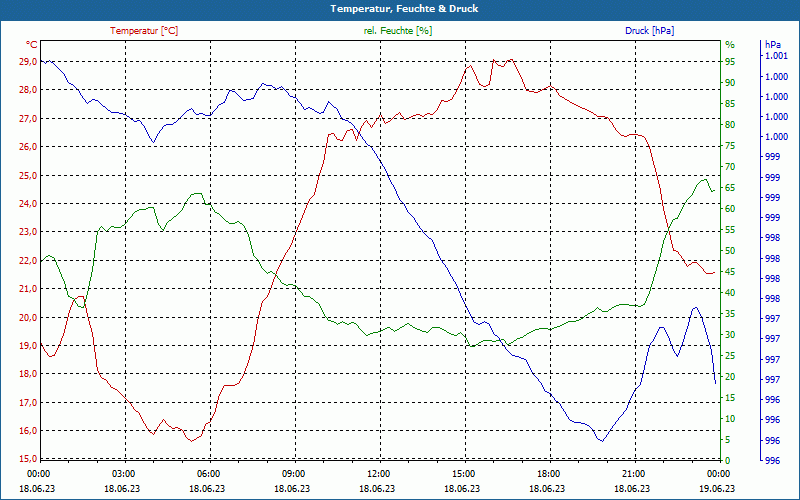Click the '24,0' temperature axis value

(28, 204)
